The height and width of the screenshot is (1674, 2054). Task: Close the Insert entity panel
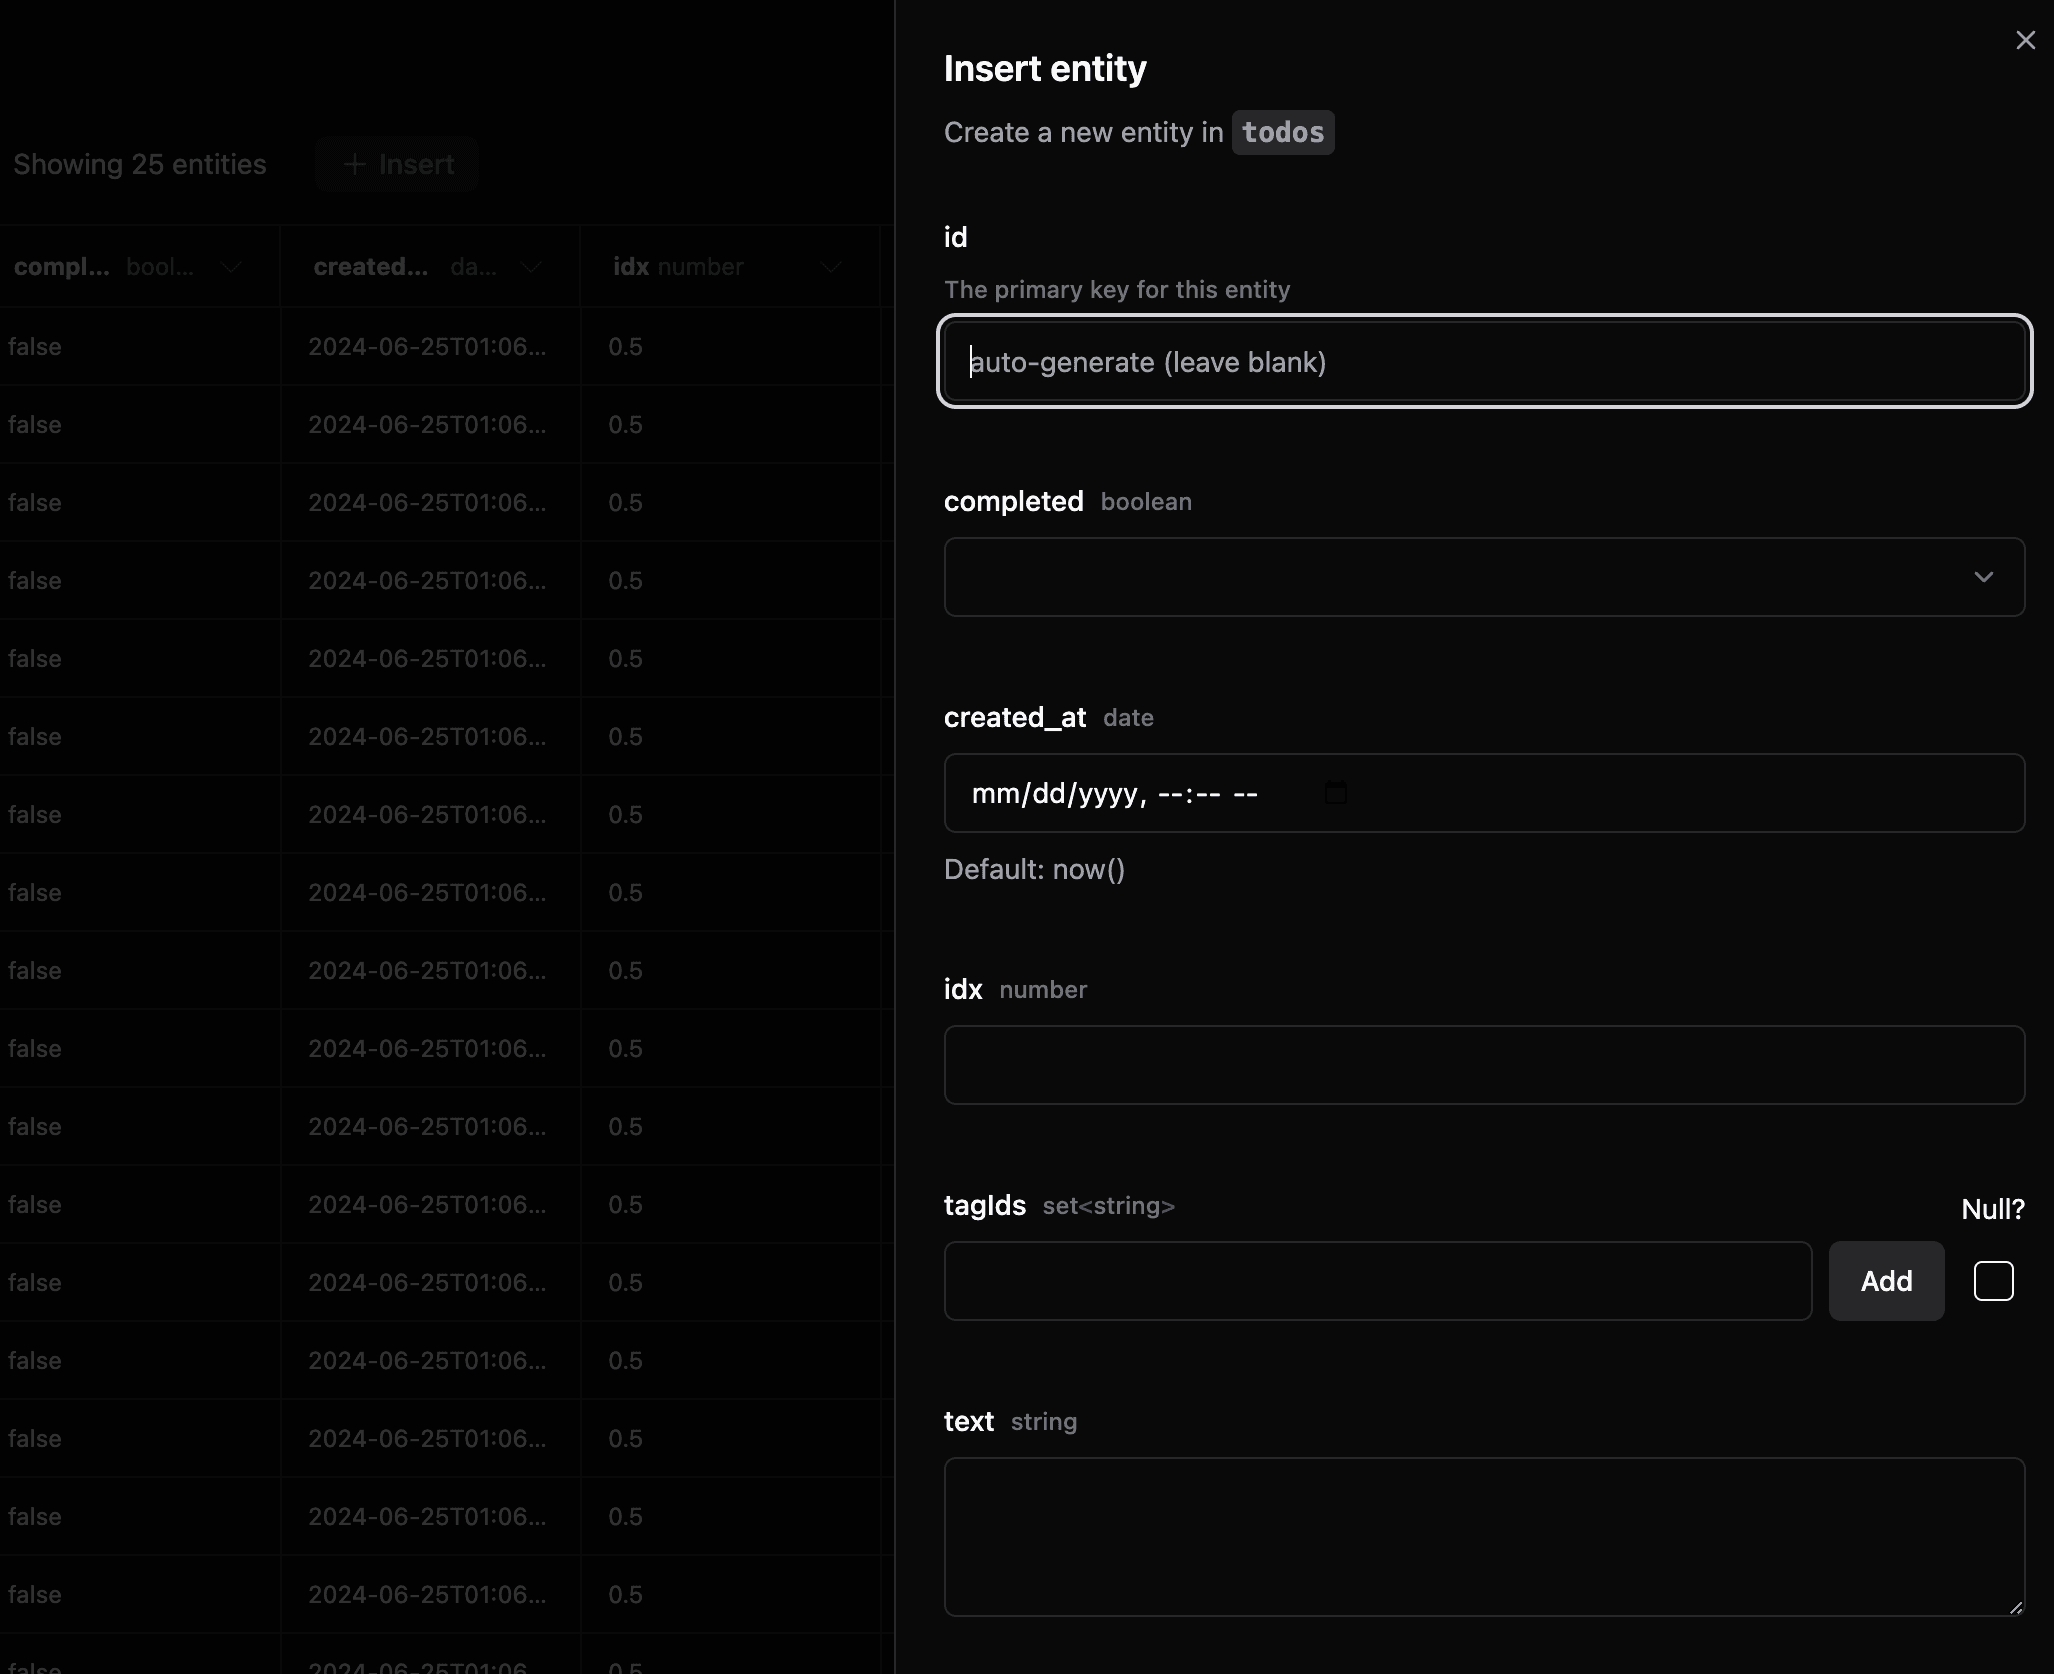tap(2025, 40)
